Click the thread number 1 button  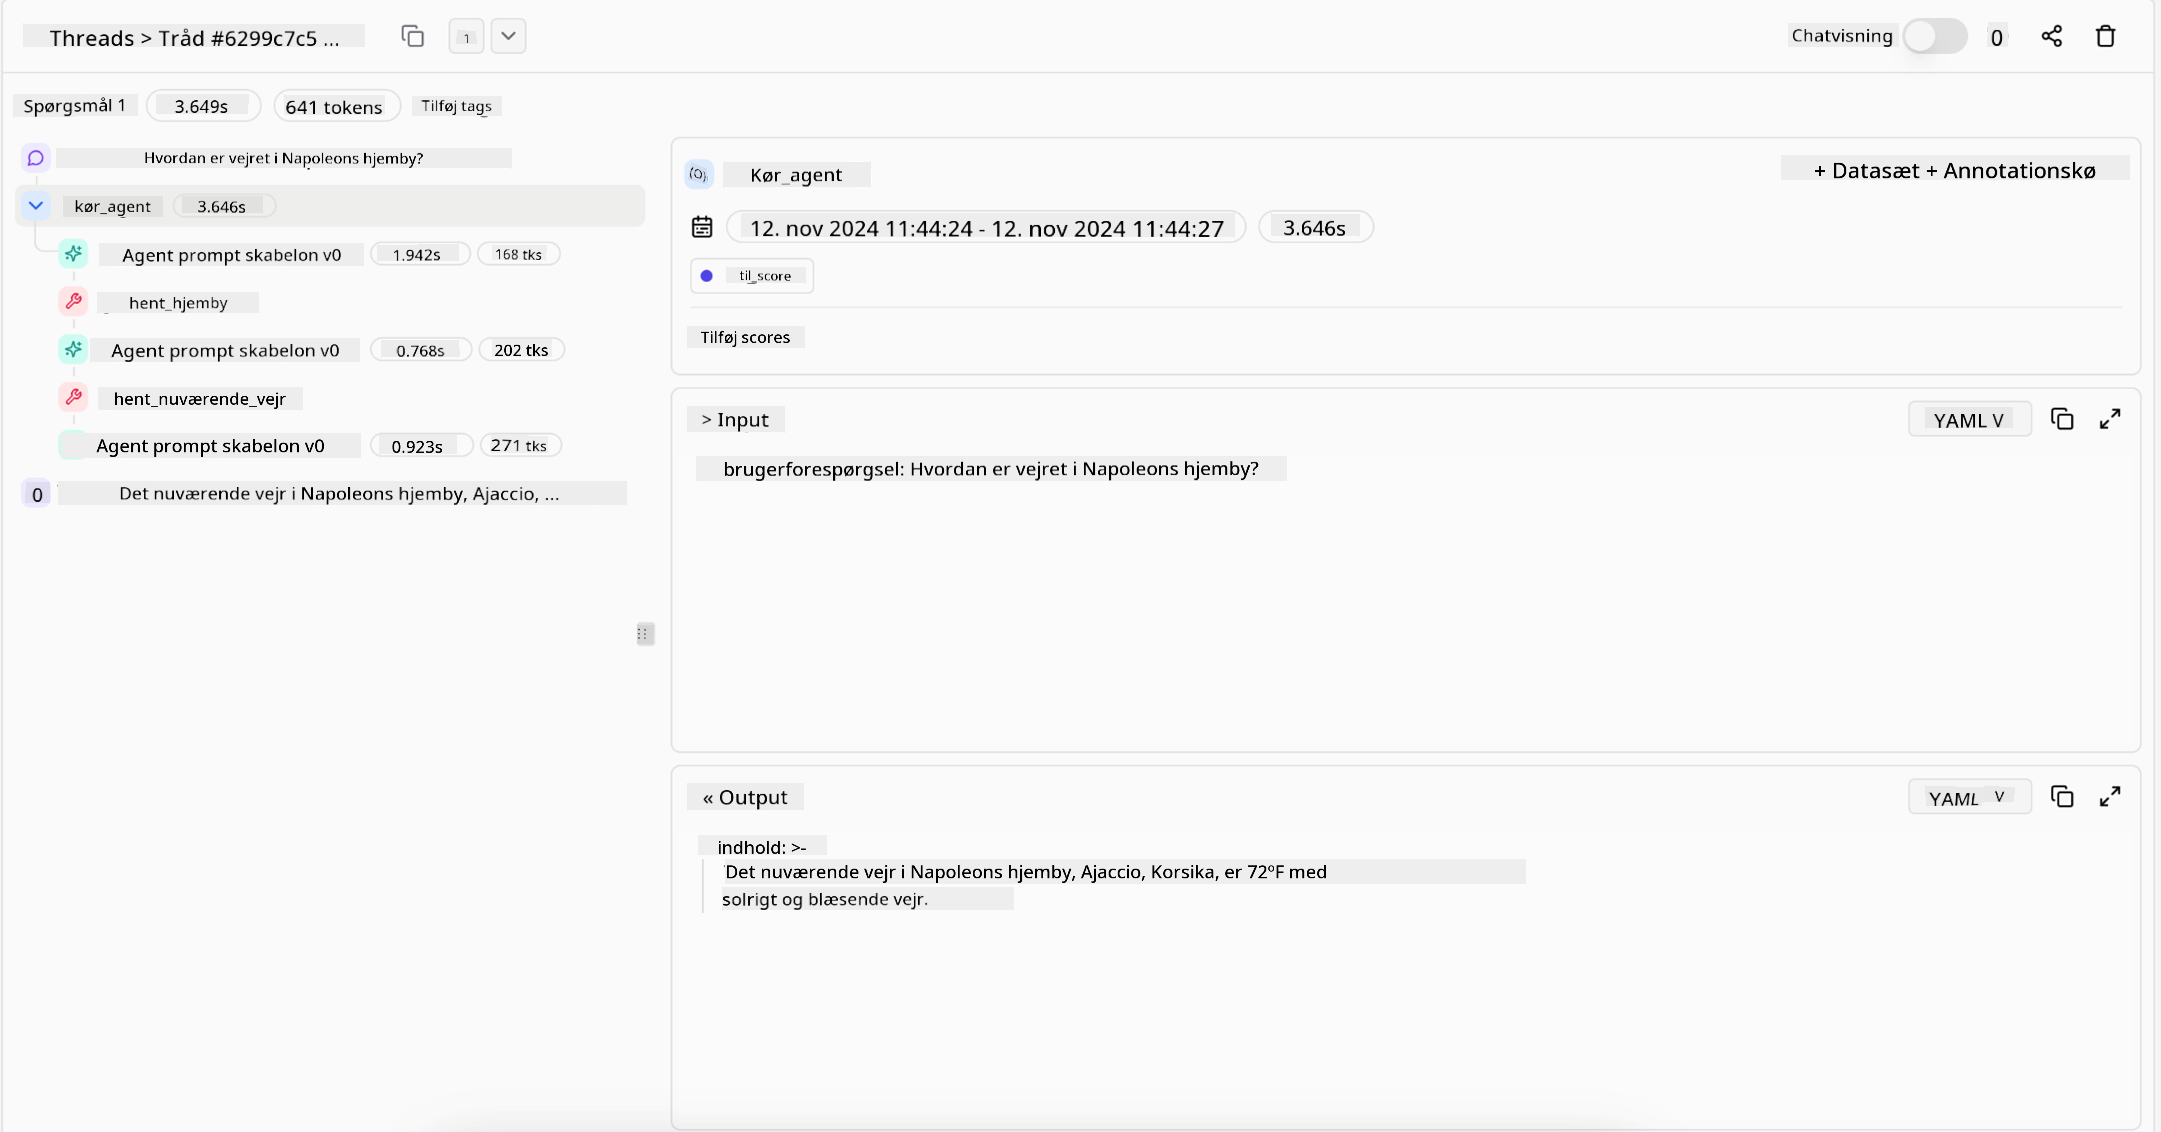tap(466, 37)
